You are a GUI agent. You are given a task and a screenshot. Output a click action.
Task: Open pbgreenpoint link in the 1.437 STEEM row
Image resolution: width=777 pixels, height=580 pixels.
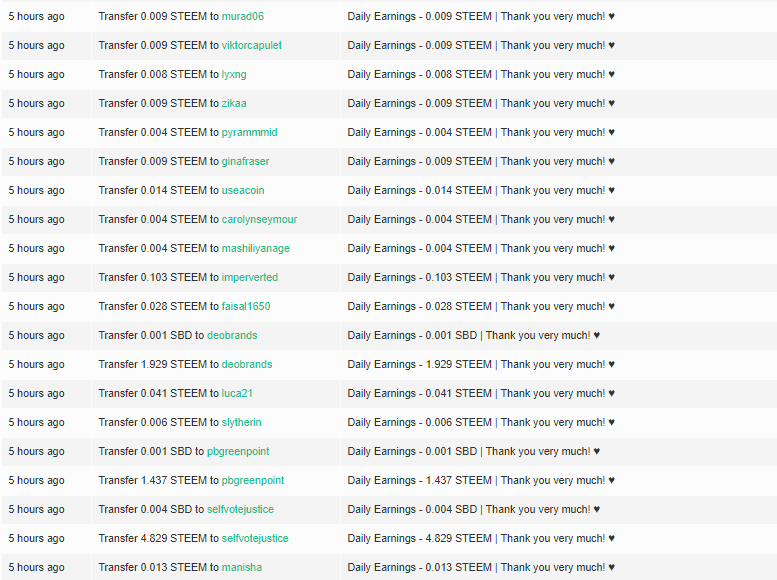[253, 480]
